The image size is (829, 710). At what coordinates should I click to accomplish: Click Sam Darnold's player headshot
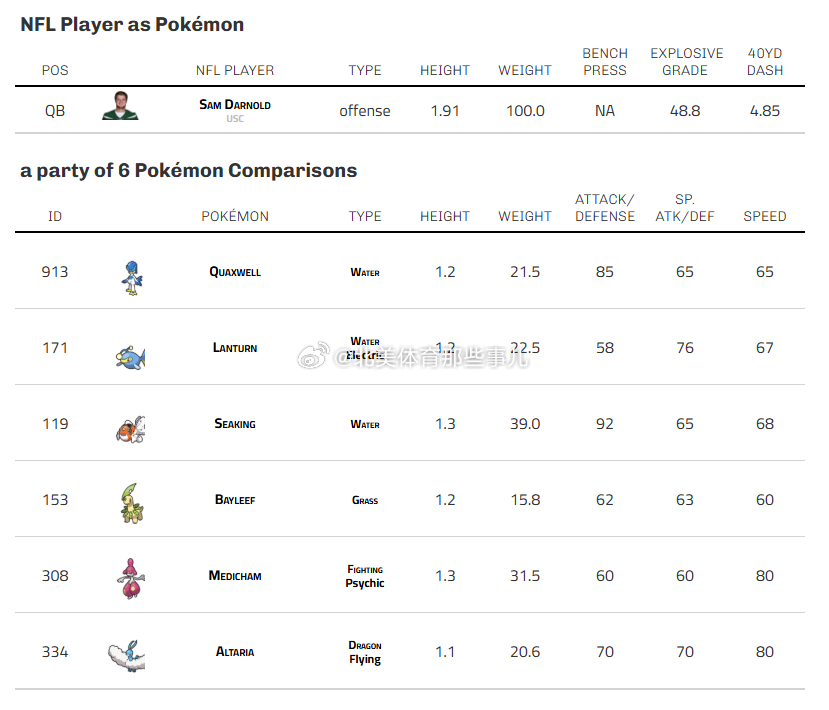coord(121,106)
